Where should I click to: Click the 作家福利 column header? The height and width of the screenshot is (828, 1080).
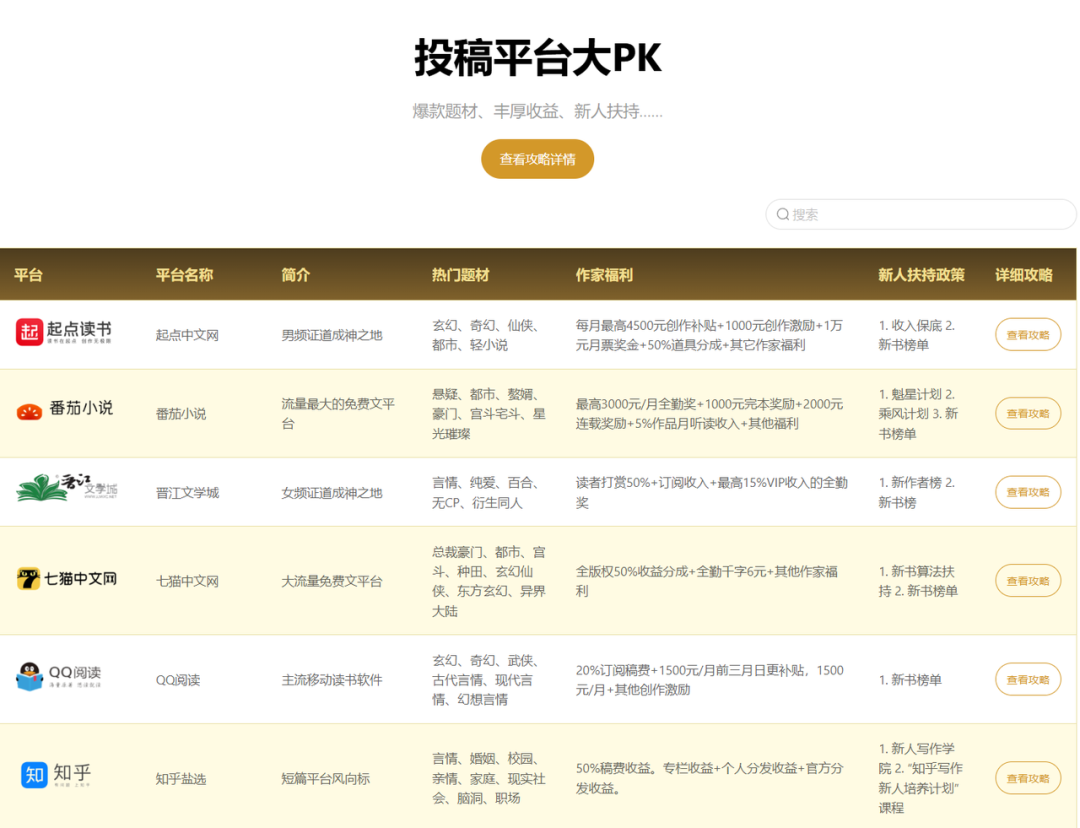coord(604,275)
